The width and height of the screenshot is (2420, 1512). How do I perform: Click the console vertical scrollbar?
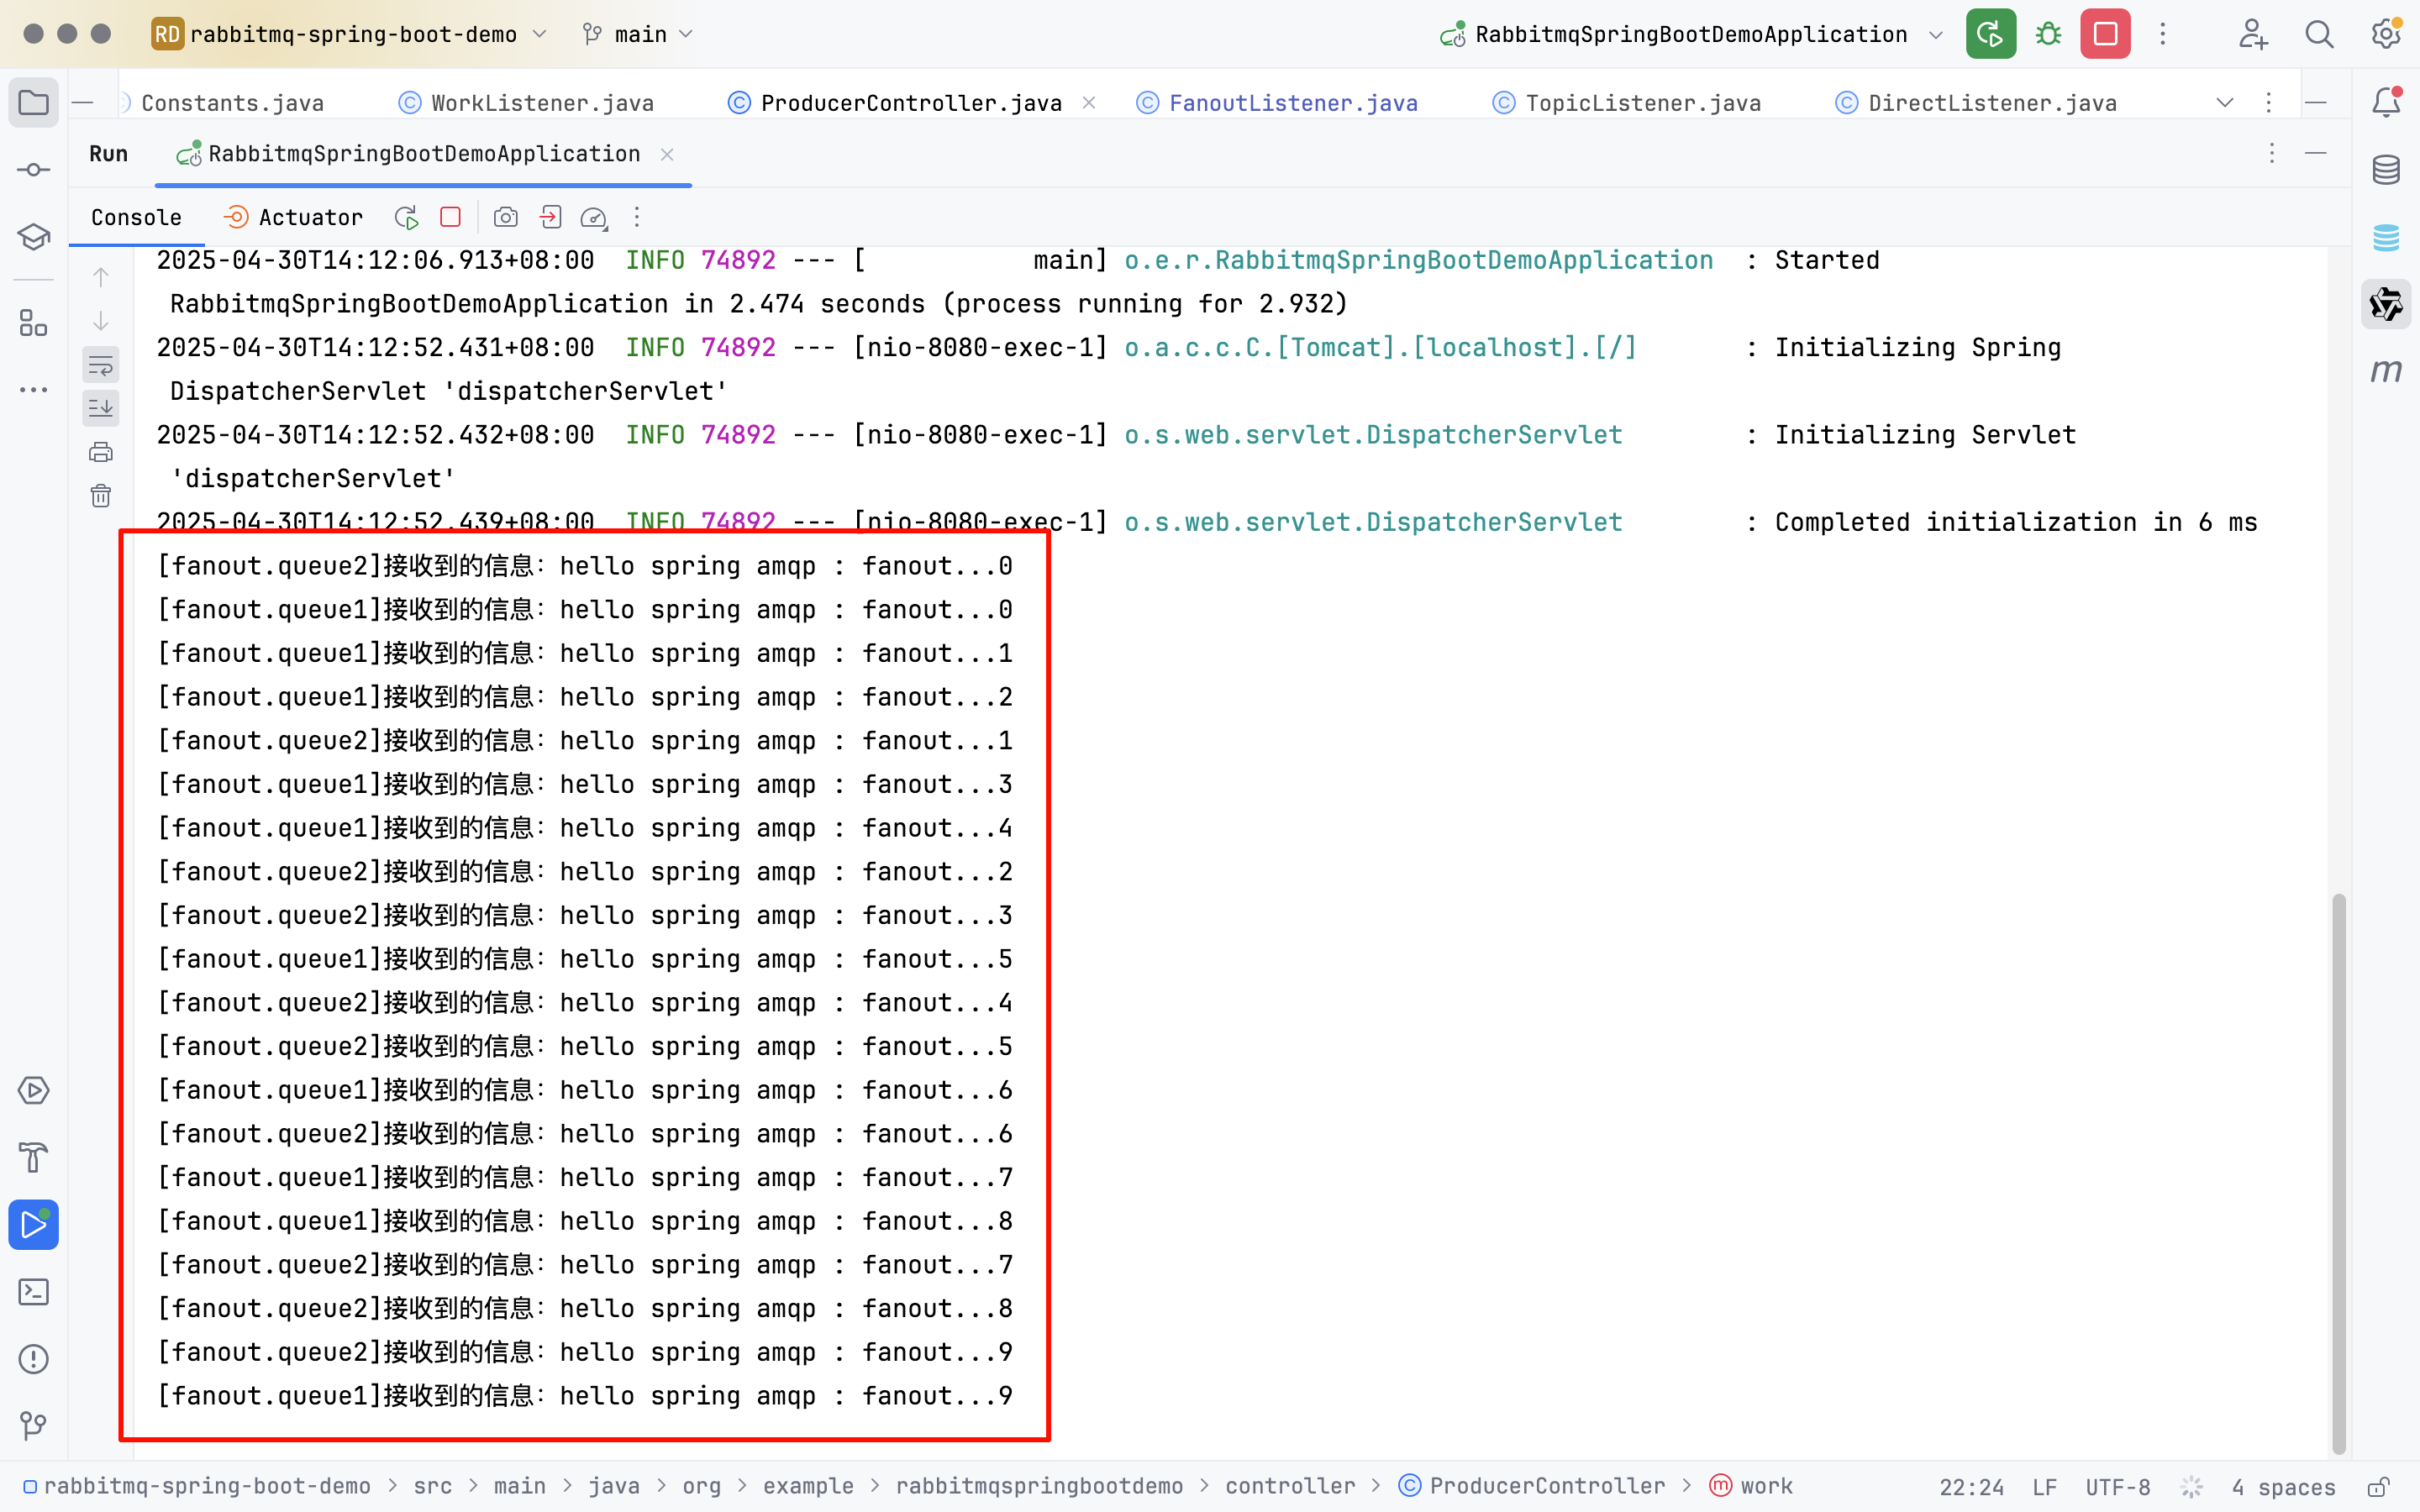click(x=2338, y=1170)
